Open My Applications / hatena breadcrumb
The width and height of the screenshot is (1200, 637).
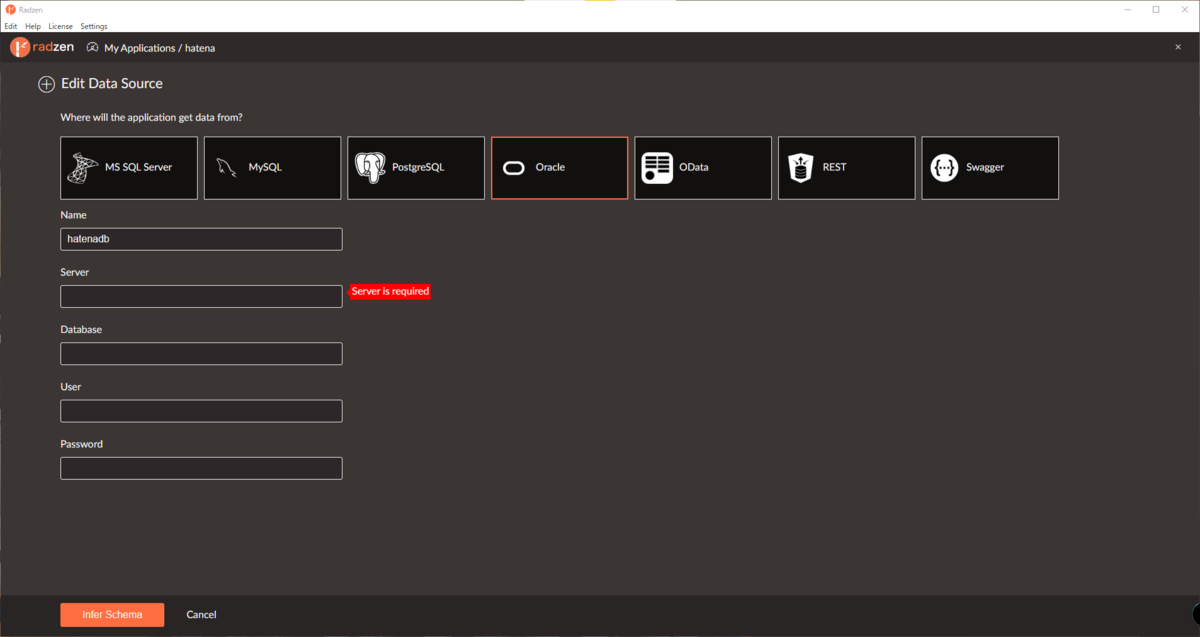160,48
